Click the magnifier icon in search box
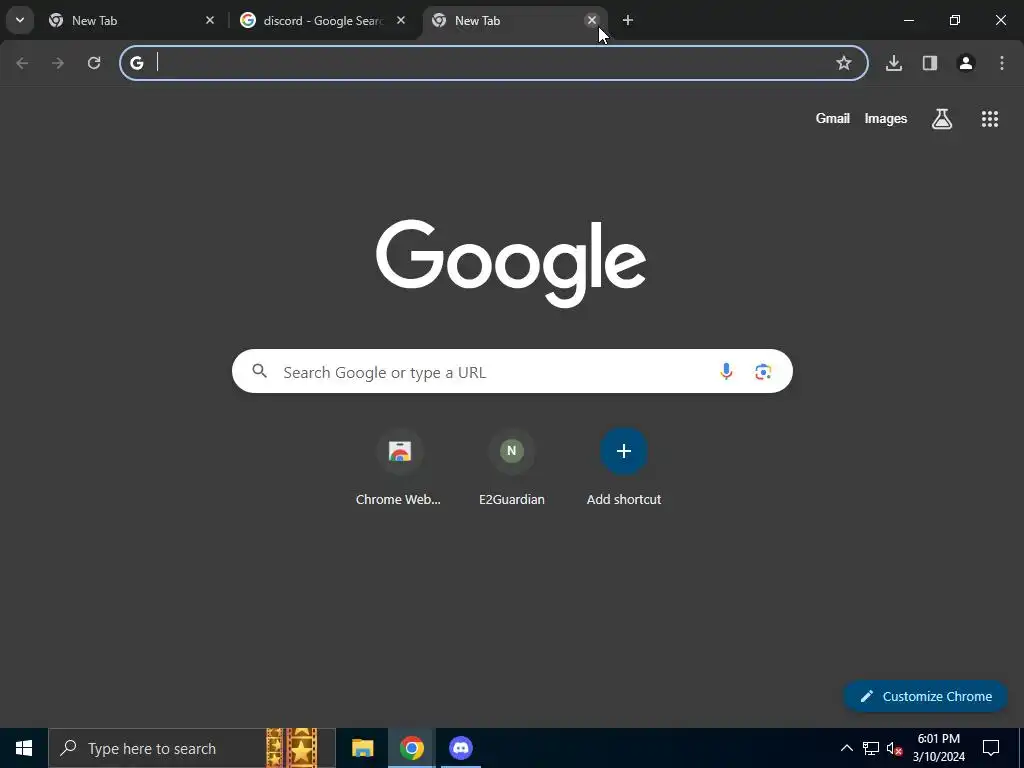Viewport: 1024px width, 768px height. coord(260,371)
